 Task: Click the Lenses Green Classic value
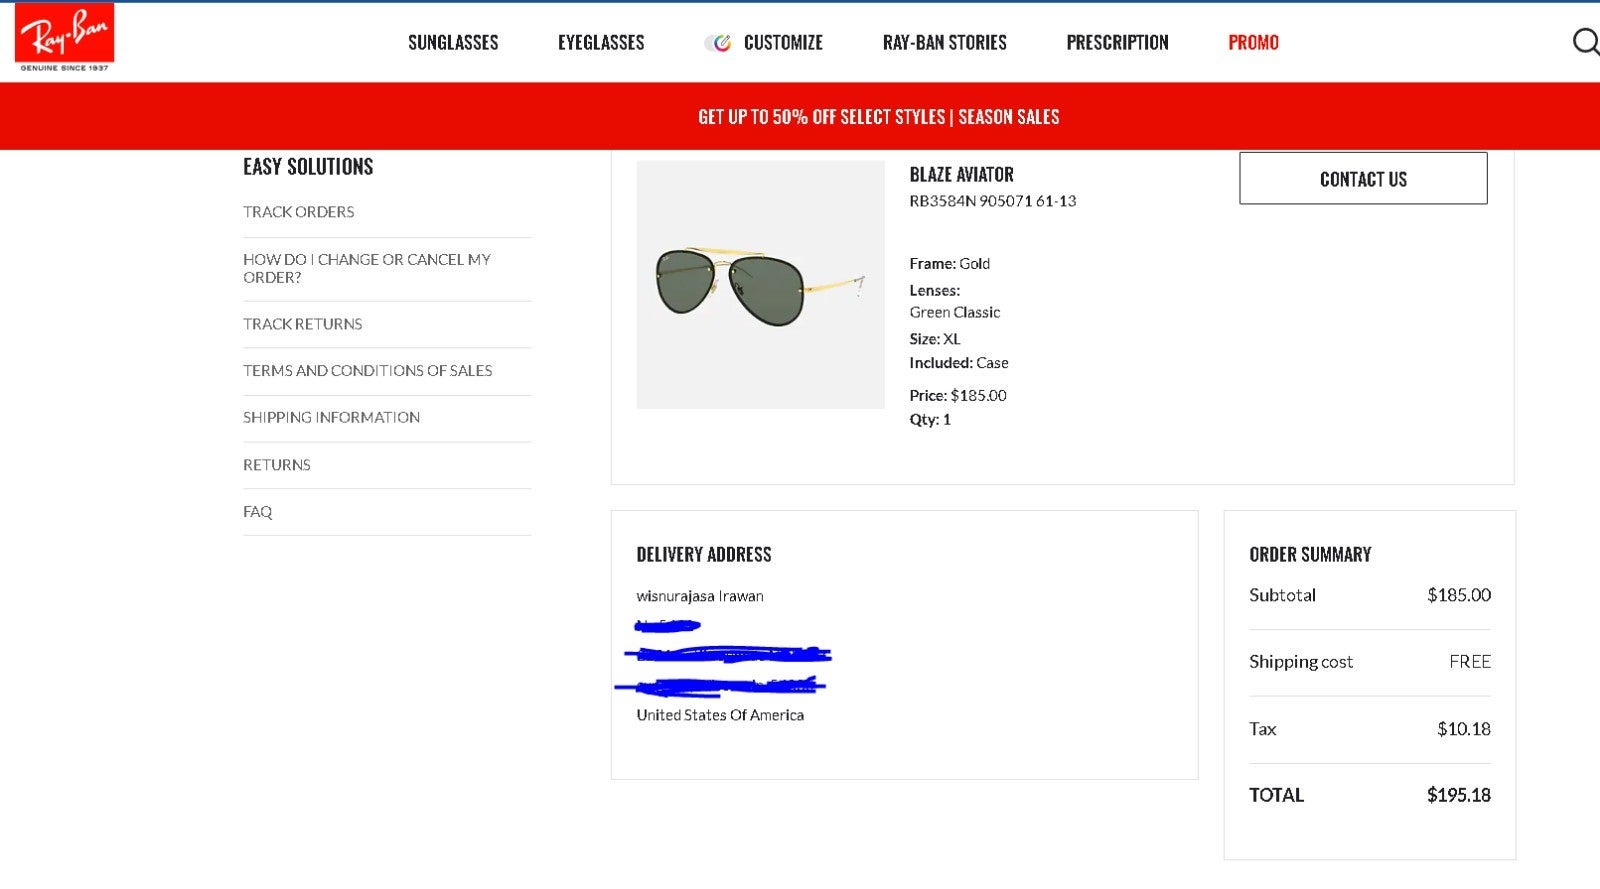pyautogui.click(x=954, y=313)
